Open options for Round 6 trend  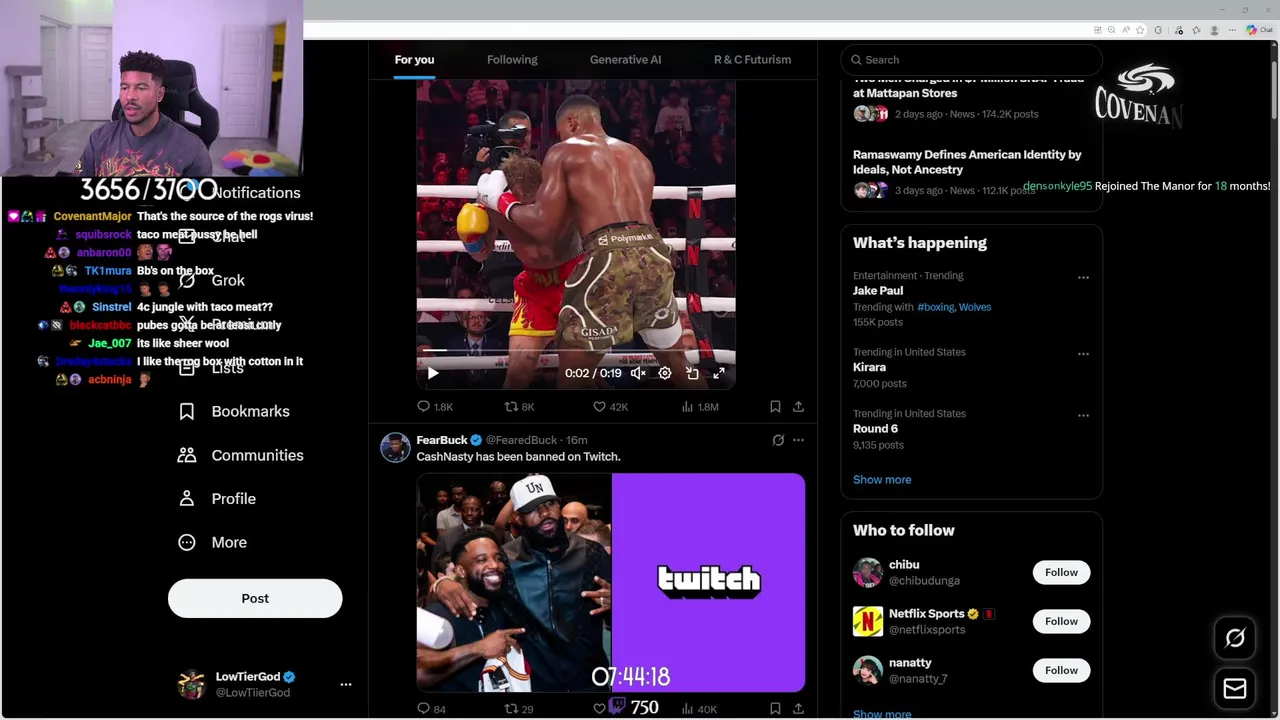point(1083,415)
